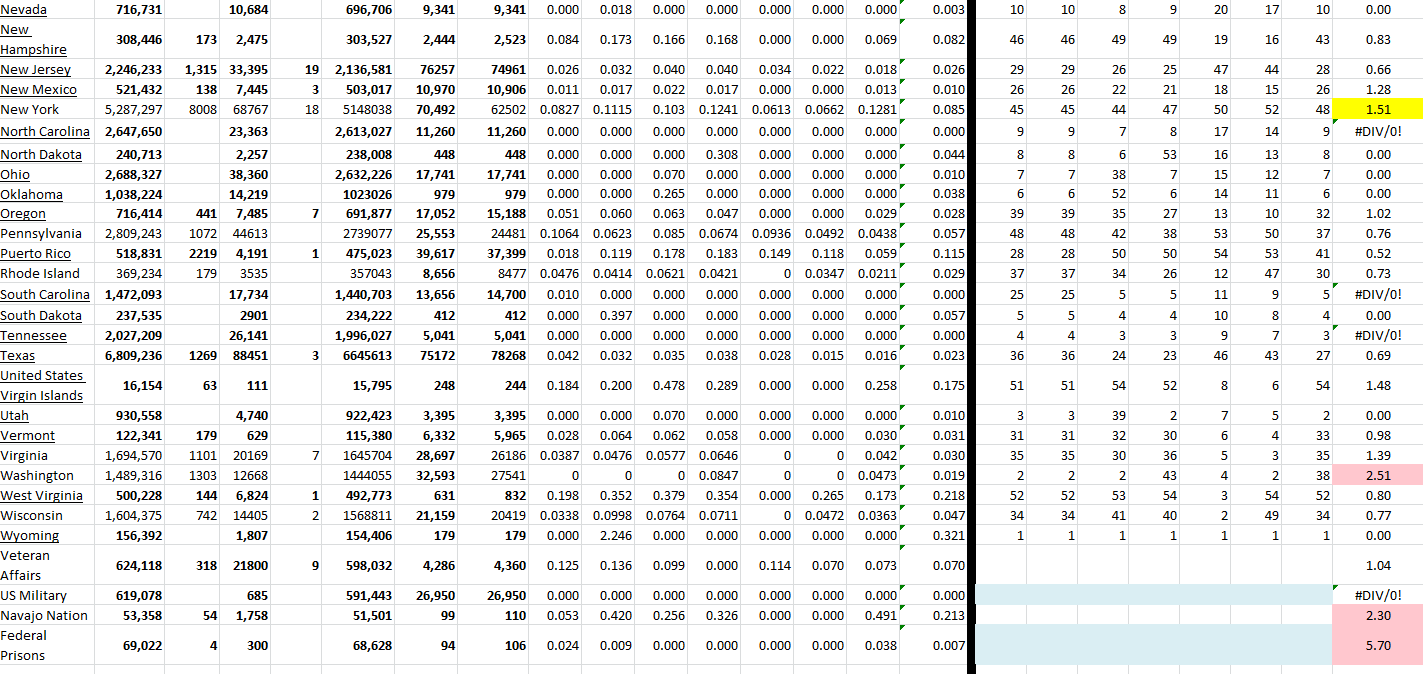
Task: Select the yellow highlighted 1.51 cell
Action: [1377, 110]
